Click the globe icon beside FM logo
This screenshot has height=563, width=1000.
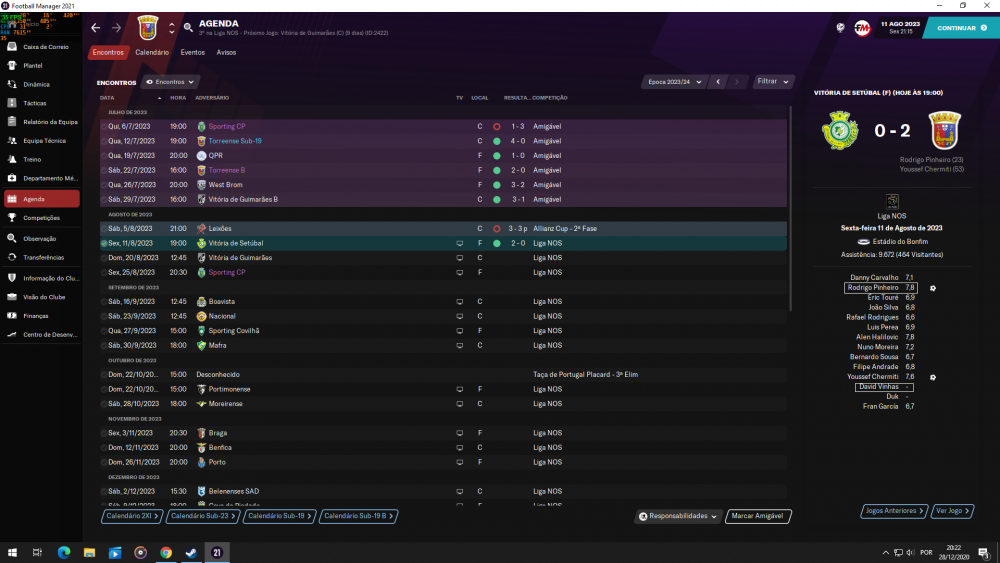[841, 28]
